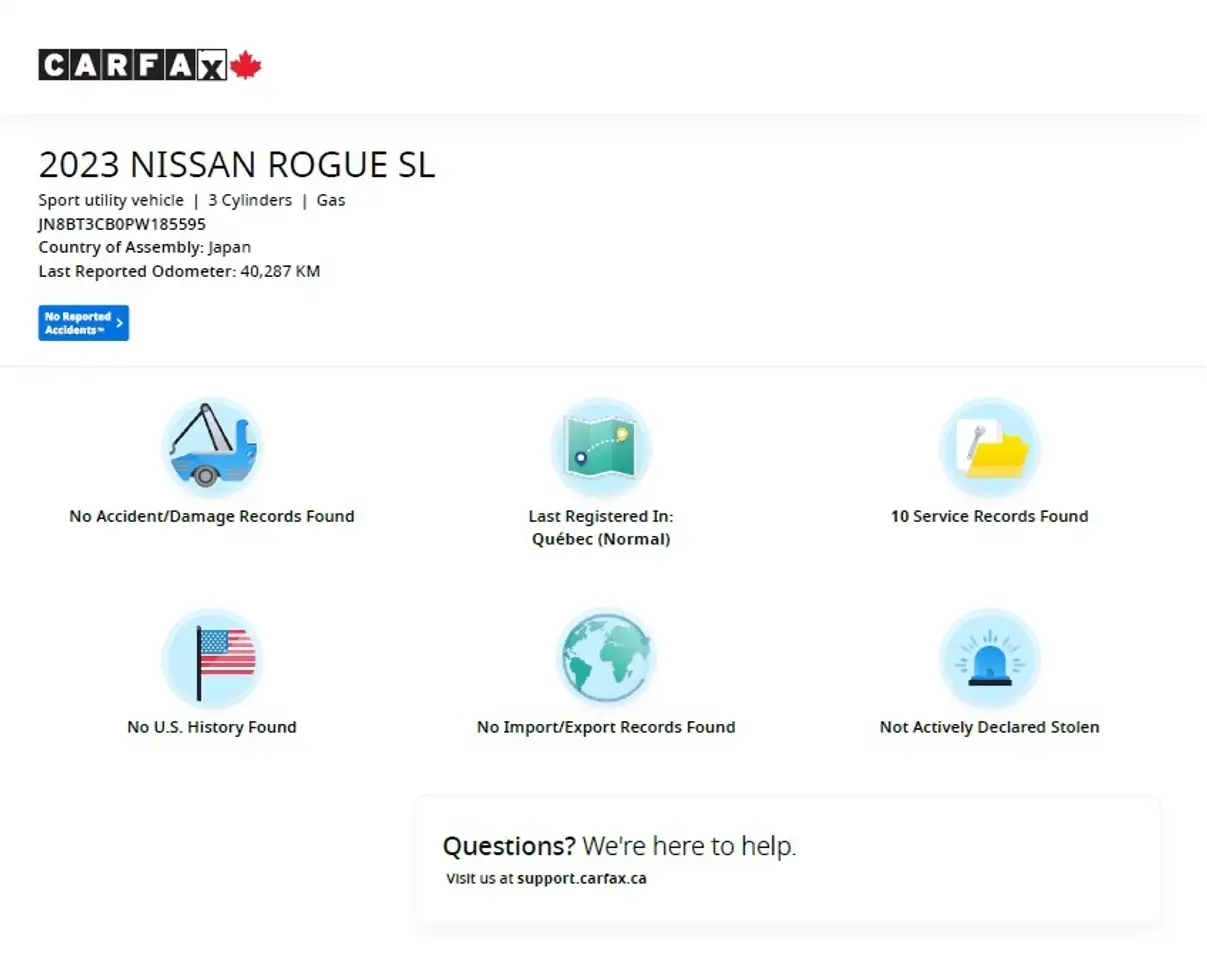Open the No Reported Accidents badge

coord(84,323)
